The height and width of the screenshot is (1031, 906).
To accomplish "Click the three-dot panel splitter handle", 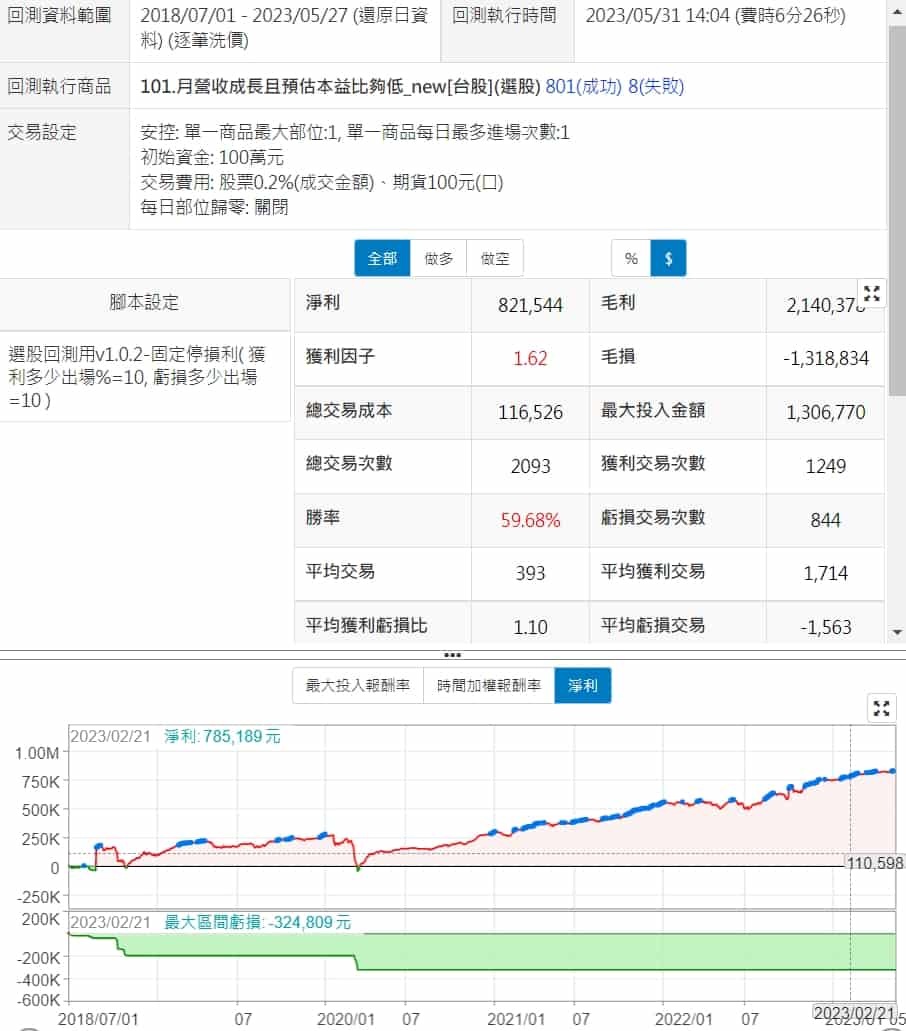I will [452, 655].
